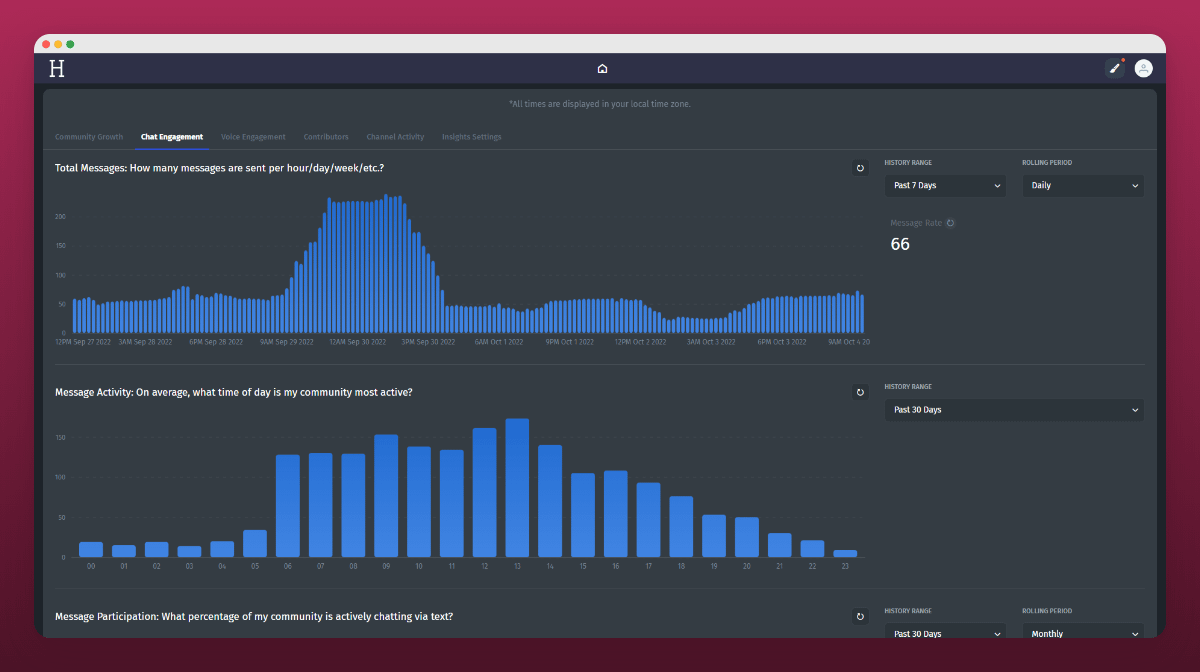Click the hour 06 bar in Message Activity
The width and height of the screenshot is (1200, 672).
pos(288,506)
